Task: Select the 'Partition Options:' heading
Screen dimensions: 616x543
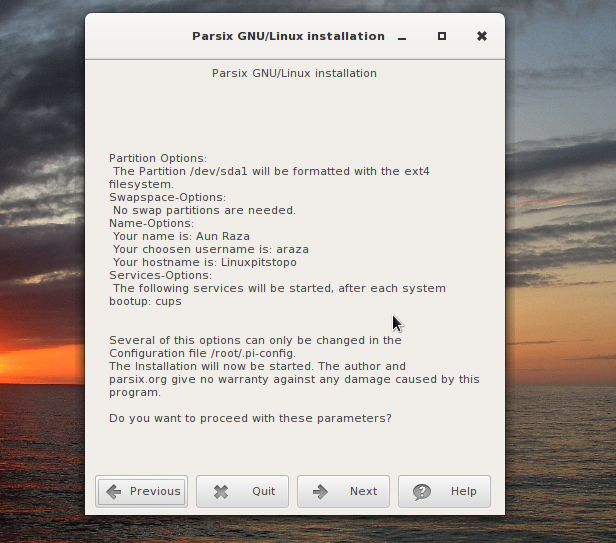Action: pos(158,158)
